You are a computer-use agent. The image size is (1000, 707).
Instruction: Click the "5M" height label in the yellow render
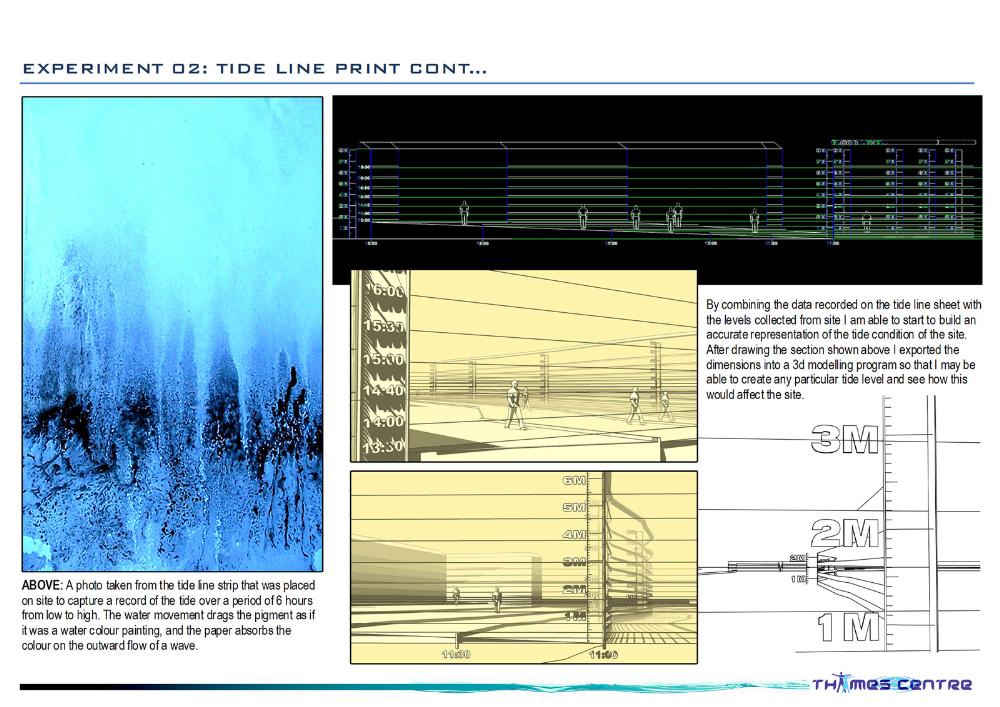[575, 507]
